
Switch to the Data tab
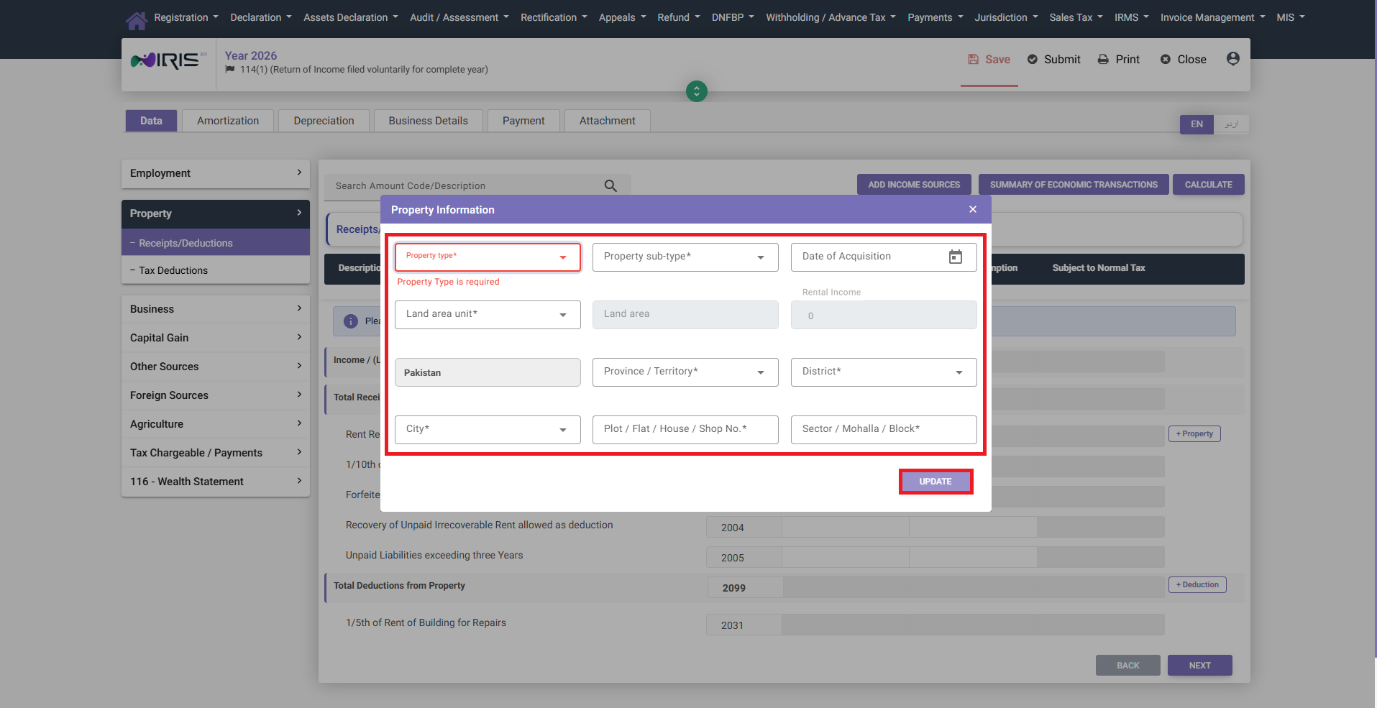151,121
